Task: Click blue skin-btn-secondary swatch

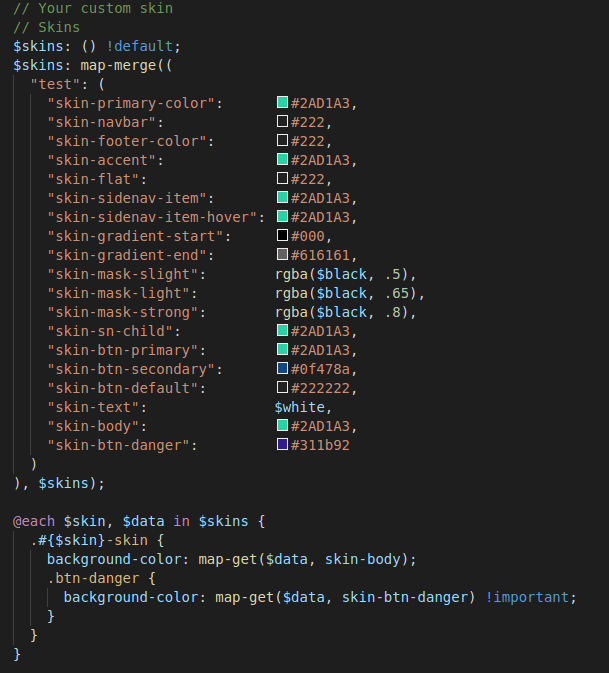Action: (282, 368)
